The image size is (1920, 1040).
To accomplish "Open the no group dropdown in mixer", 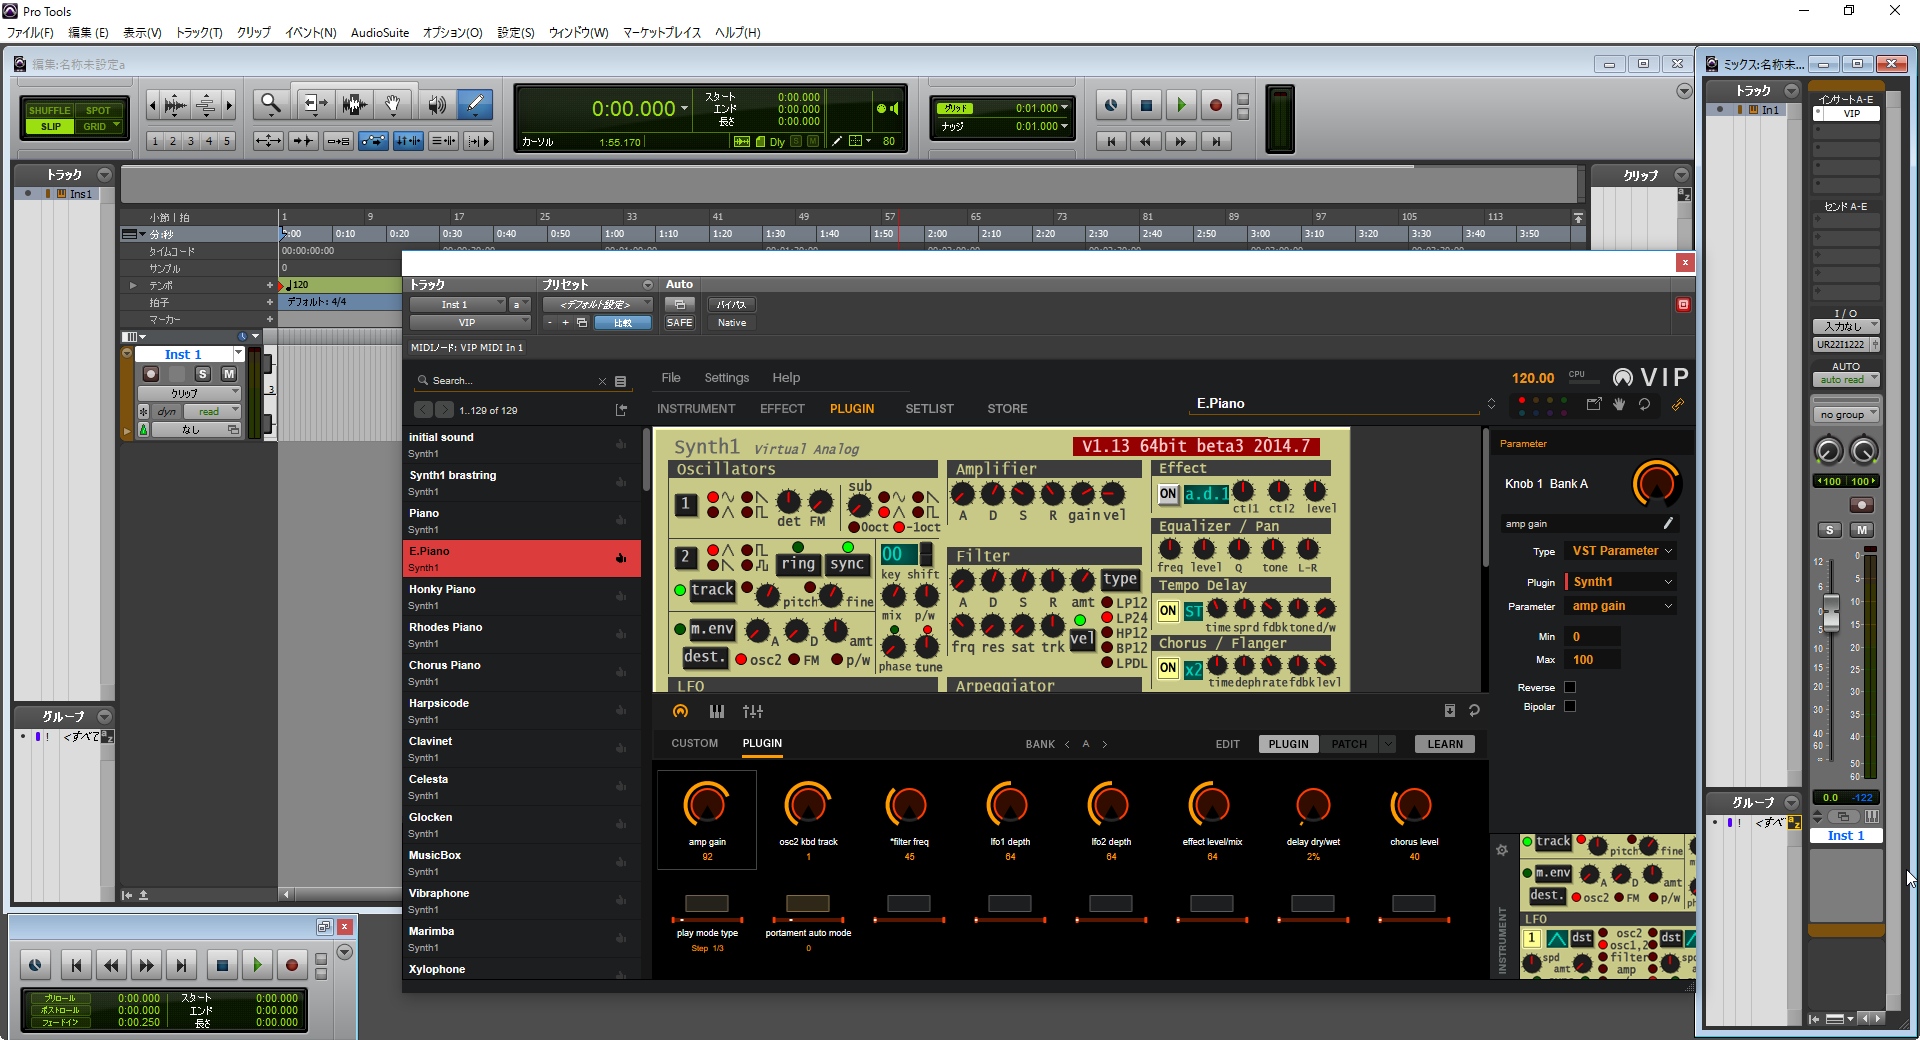I will (x=1846, y=415).
